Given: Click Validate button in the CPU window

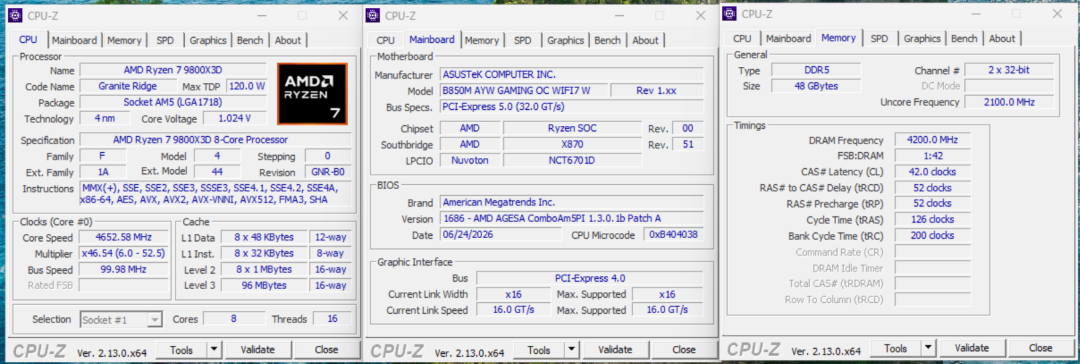Looking at the screenshot, I should 258,350.
